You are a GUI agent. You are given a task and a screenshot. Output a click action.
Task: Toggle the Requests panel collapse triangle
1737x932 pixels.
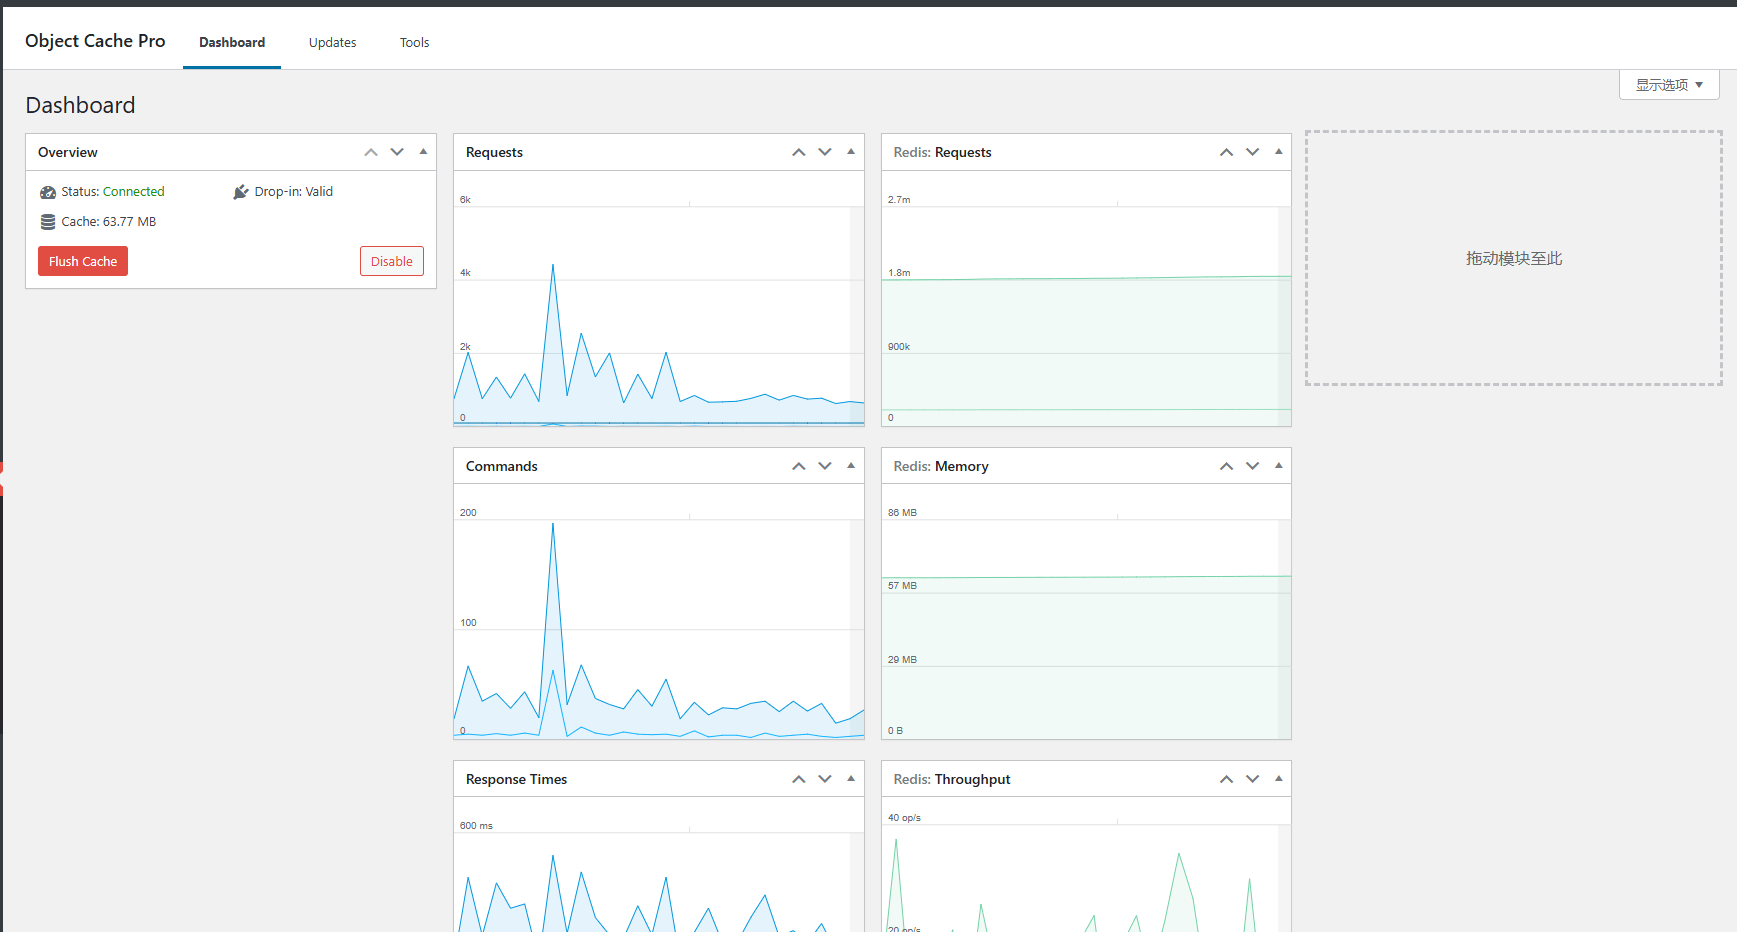tap(851, 152)
